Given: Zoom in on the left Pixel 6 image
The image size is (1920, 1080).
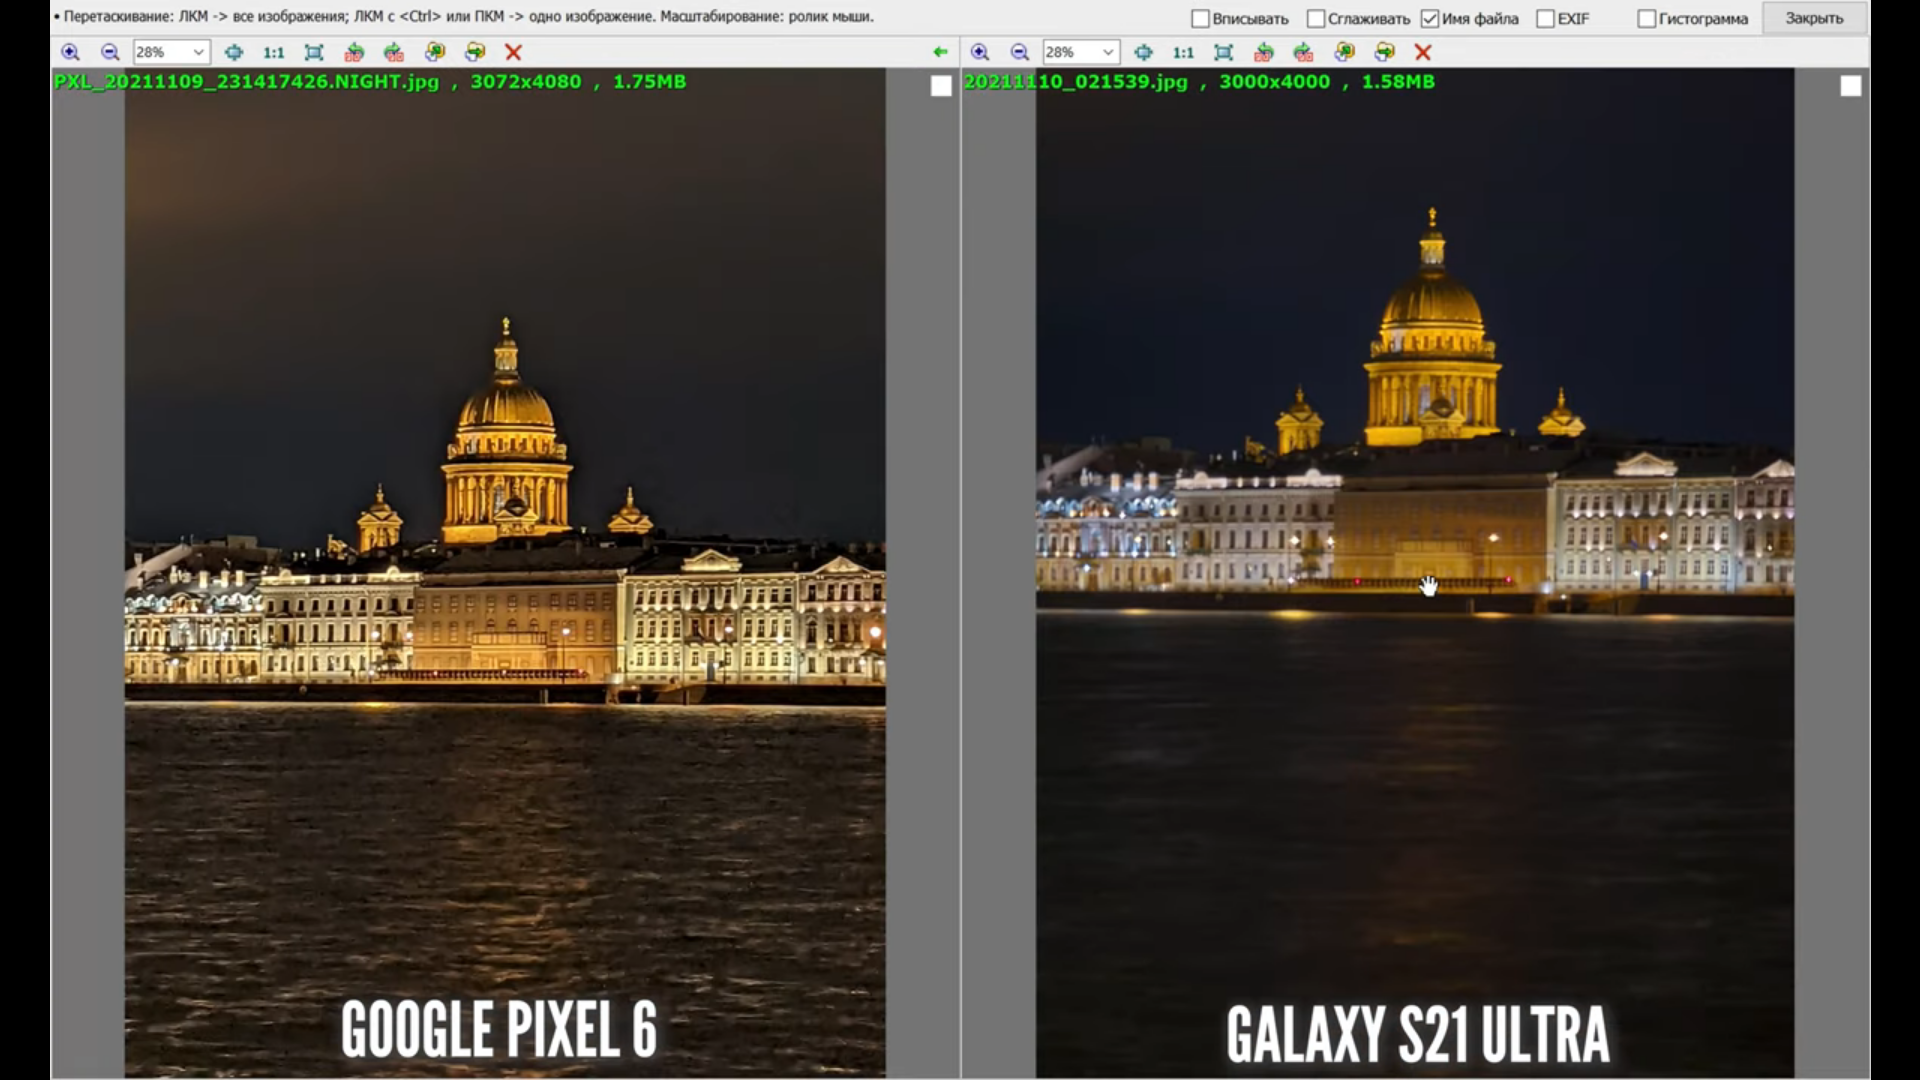Looking at the screenshot, I should [x=70, y=52].
